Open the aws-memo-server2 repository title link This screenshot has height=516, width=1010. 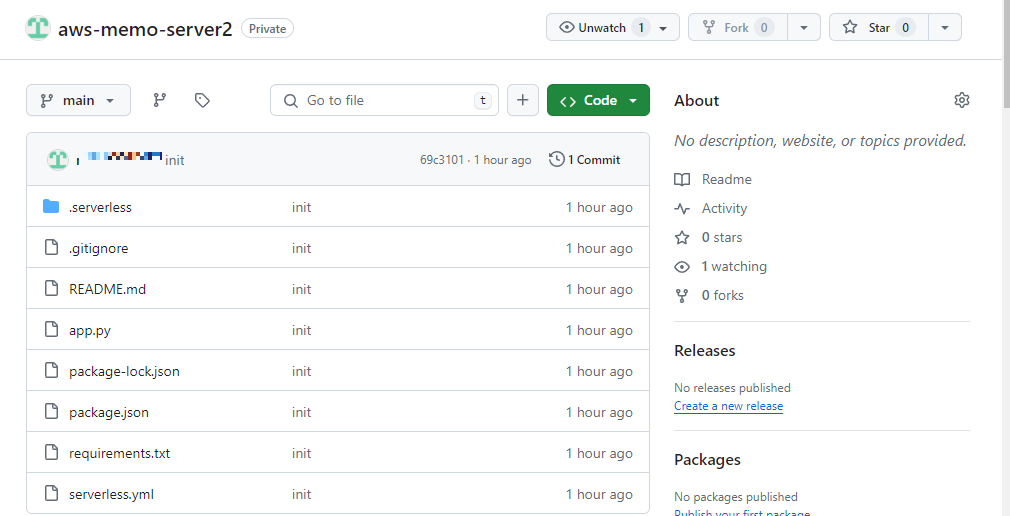click(x=145, y=29)
